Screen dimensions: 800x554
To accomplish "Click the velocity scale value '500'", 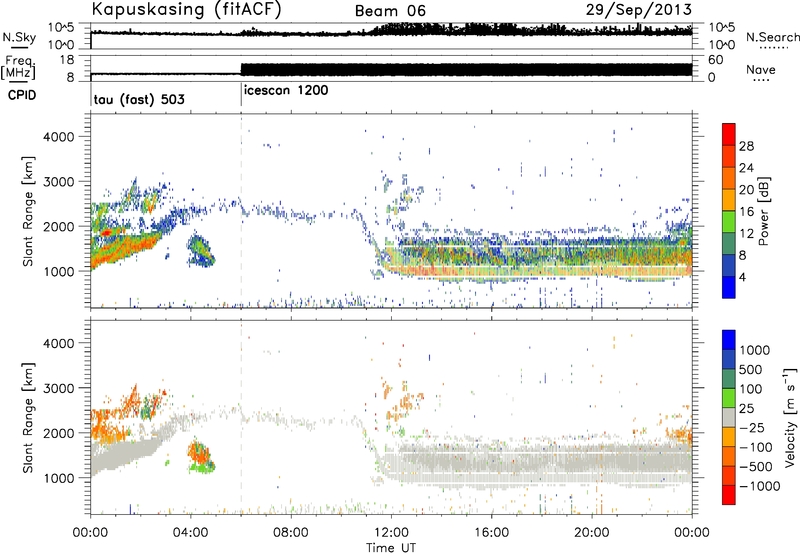I will [x=751, y=369].
